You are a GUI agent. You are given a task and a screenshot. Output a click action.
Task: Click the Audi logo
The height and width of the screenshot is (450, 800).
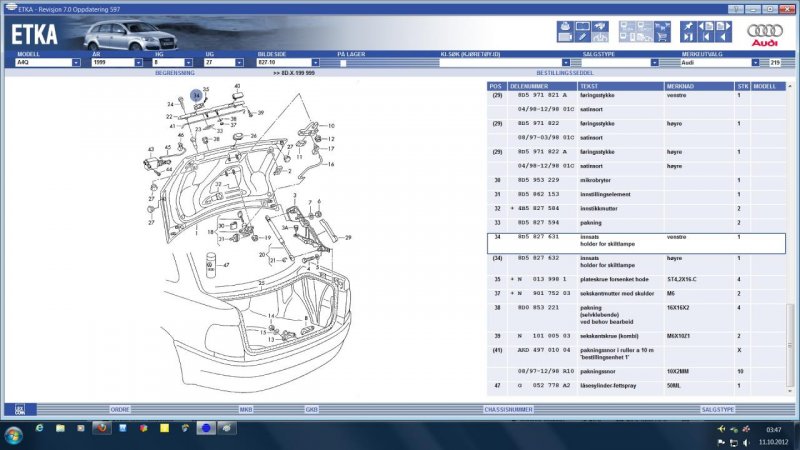[x=765, y=34]
